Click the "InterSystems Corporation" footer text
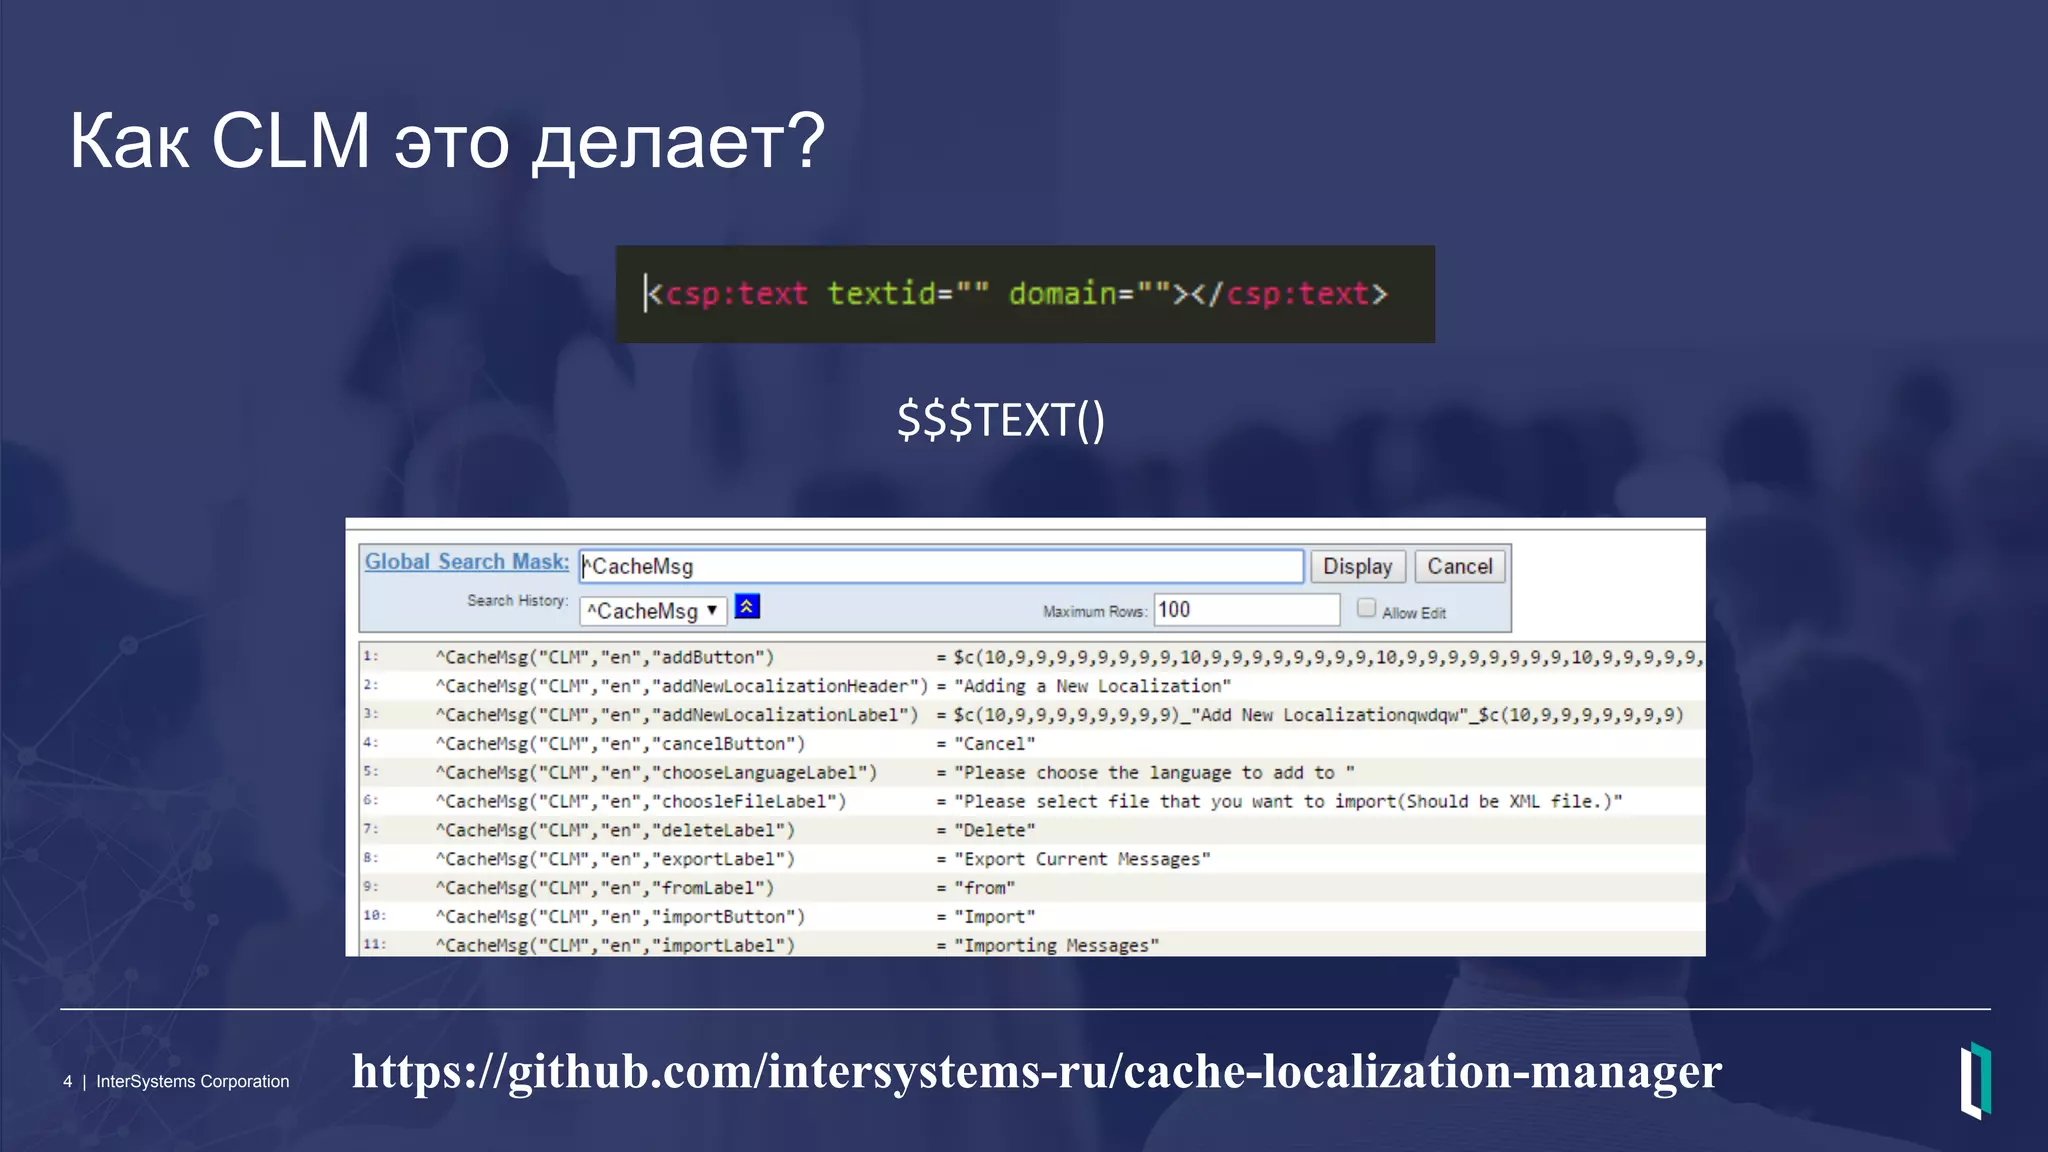Image resolution: width=2048 pixels, height=1152 pixels. (193, 1081)
